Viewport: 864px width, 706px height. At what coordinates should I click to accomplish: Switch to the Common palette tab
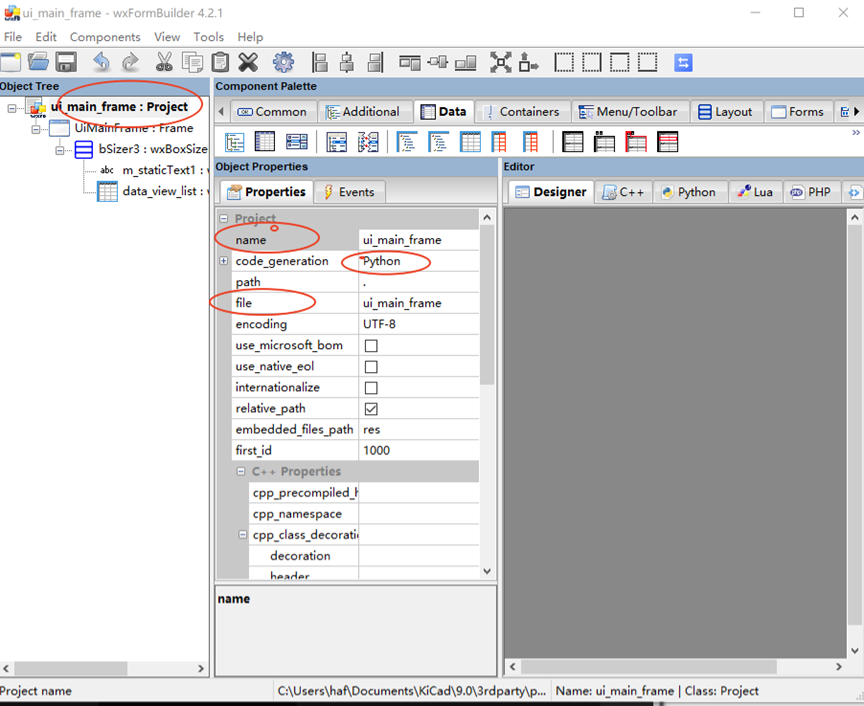pyautogui.click(x=273, y=112)
